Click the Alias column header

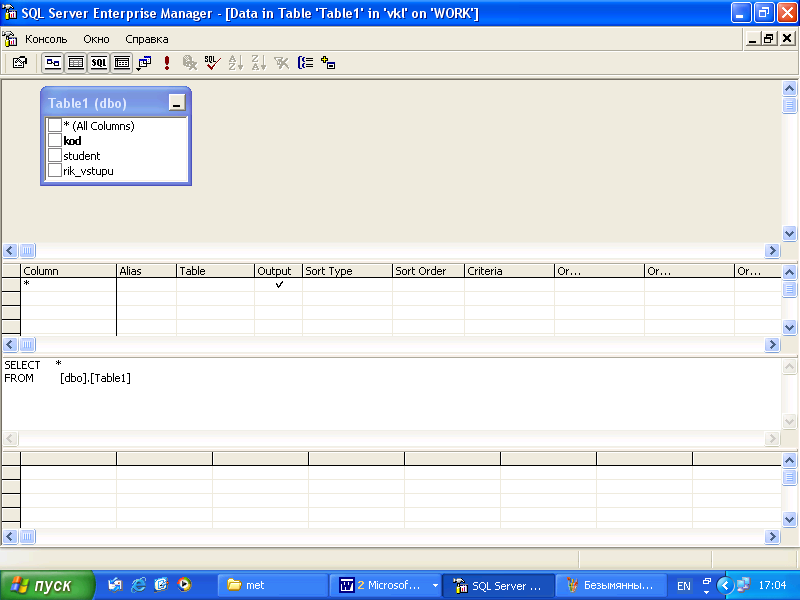(146, 271)
